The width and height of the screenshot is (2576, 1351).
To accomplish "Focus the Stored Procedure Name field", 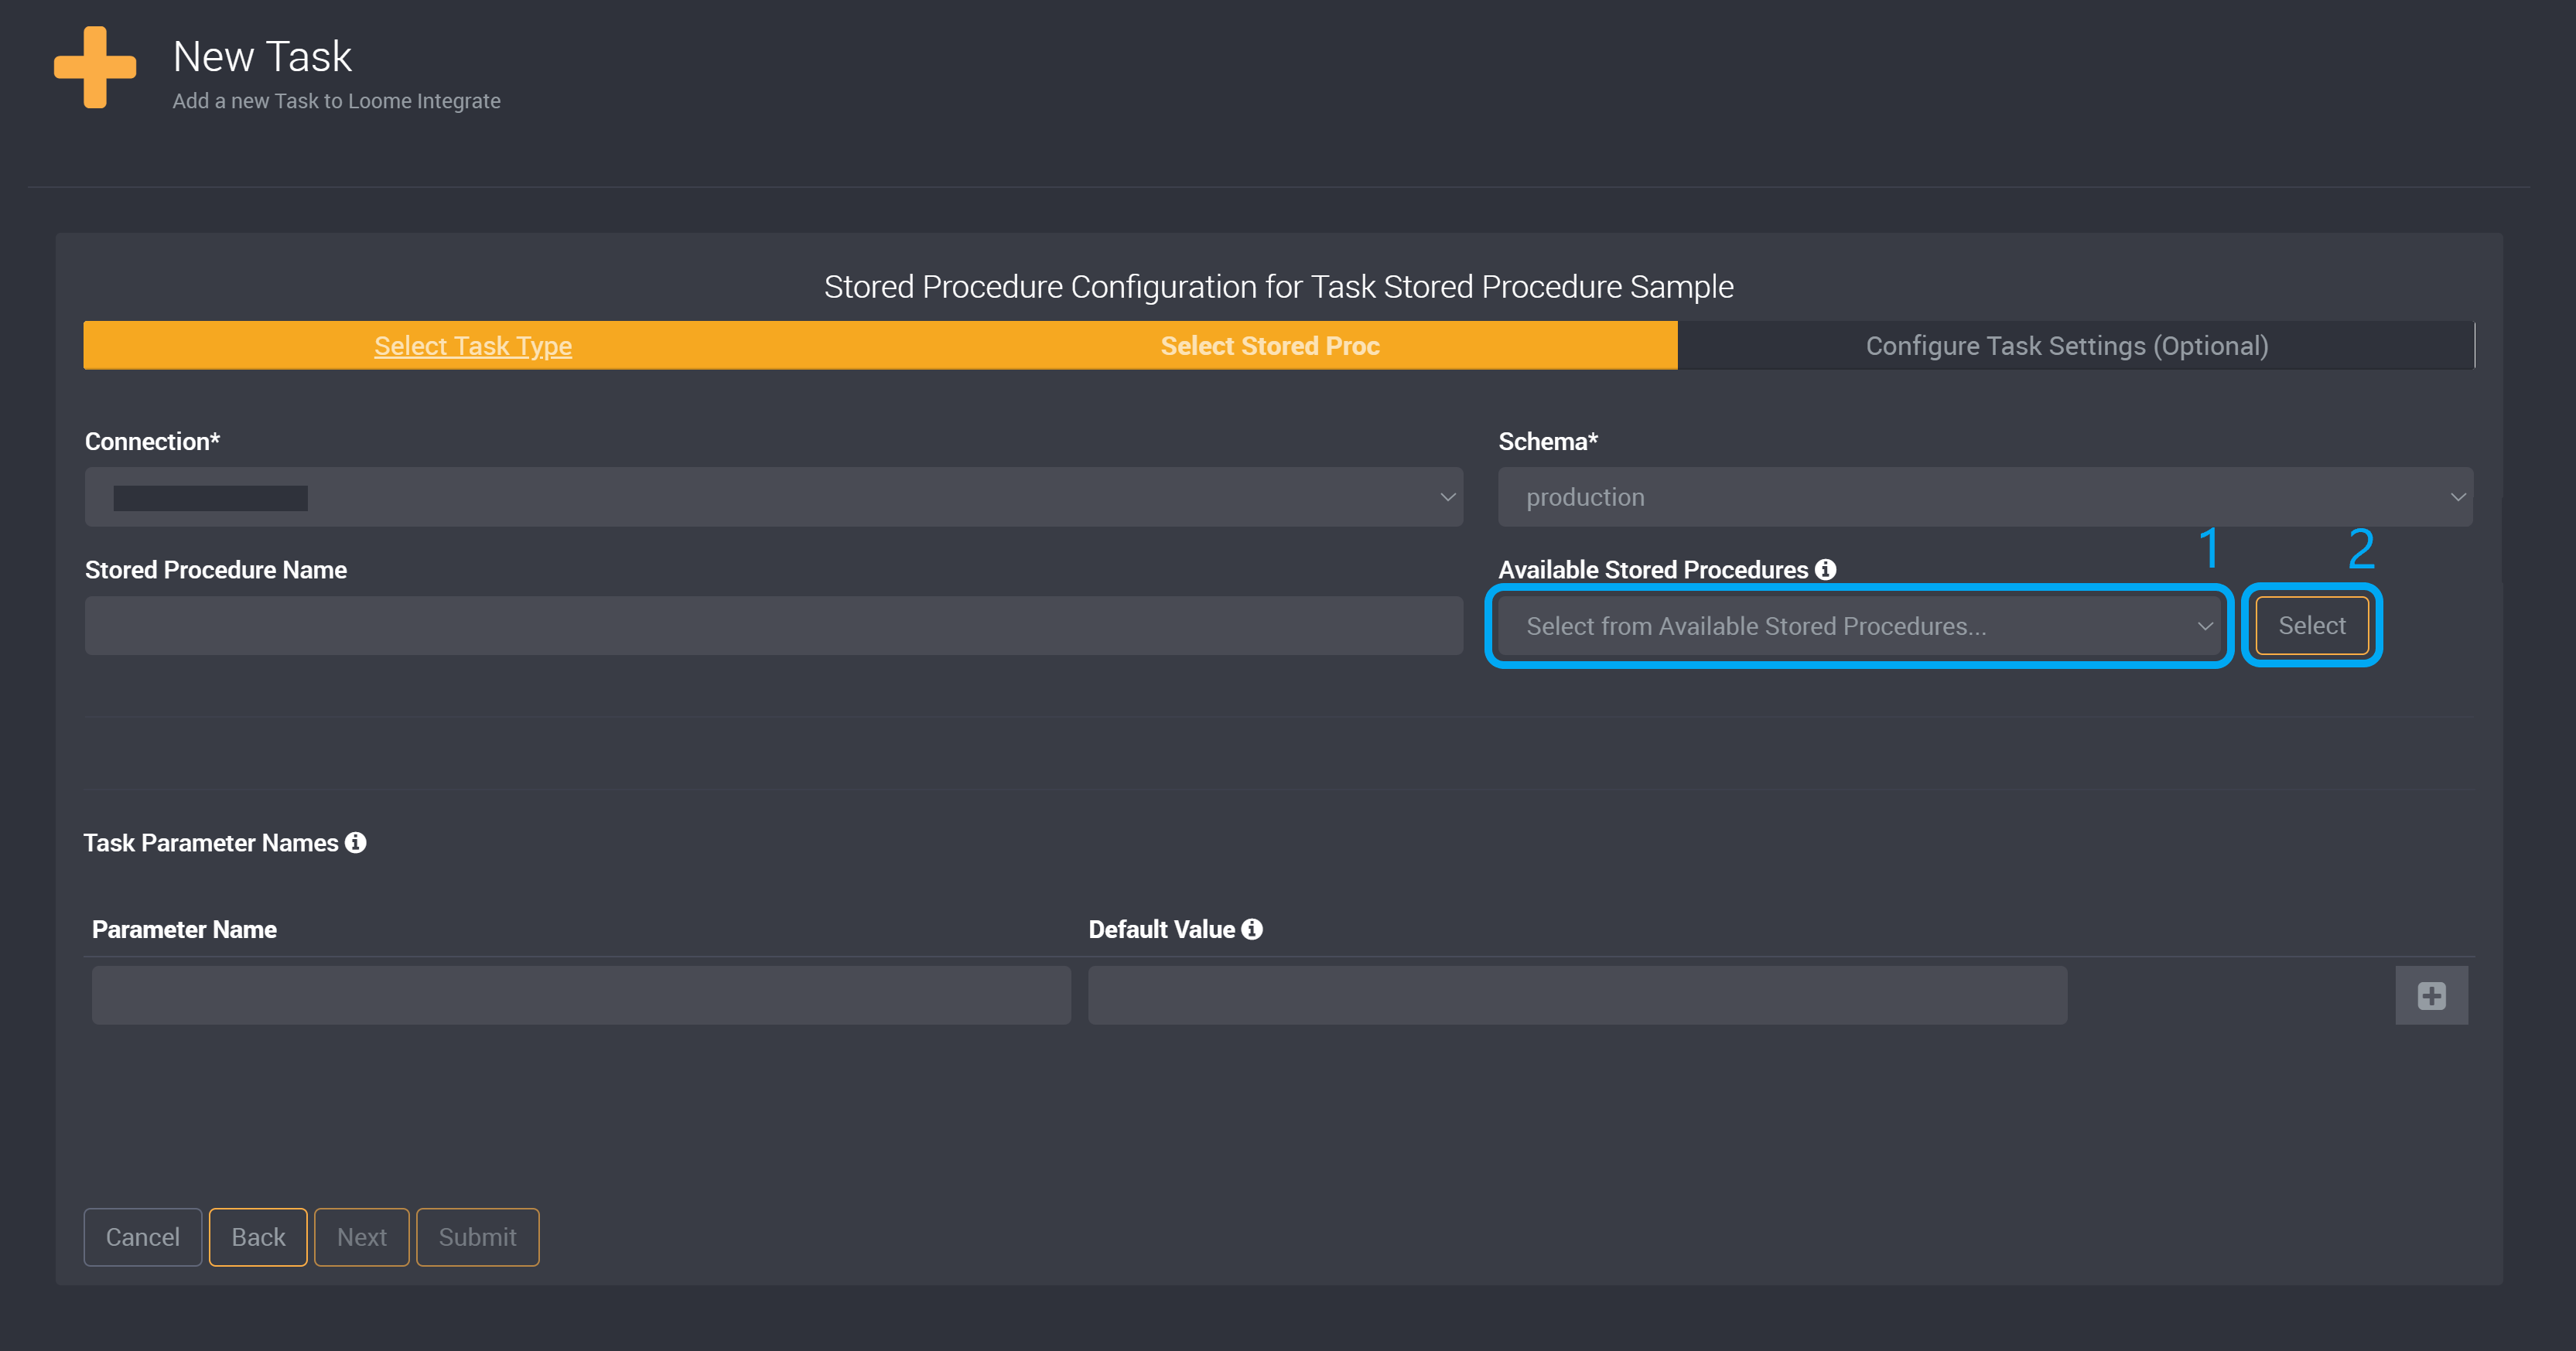I will coord(773,626).
